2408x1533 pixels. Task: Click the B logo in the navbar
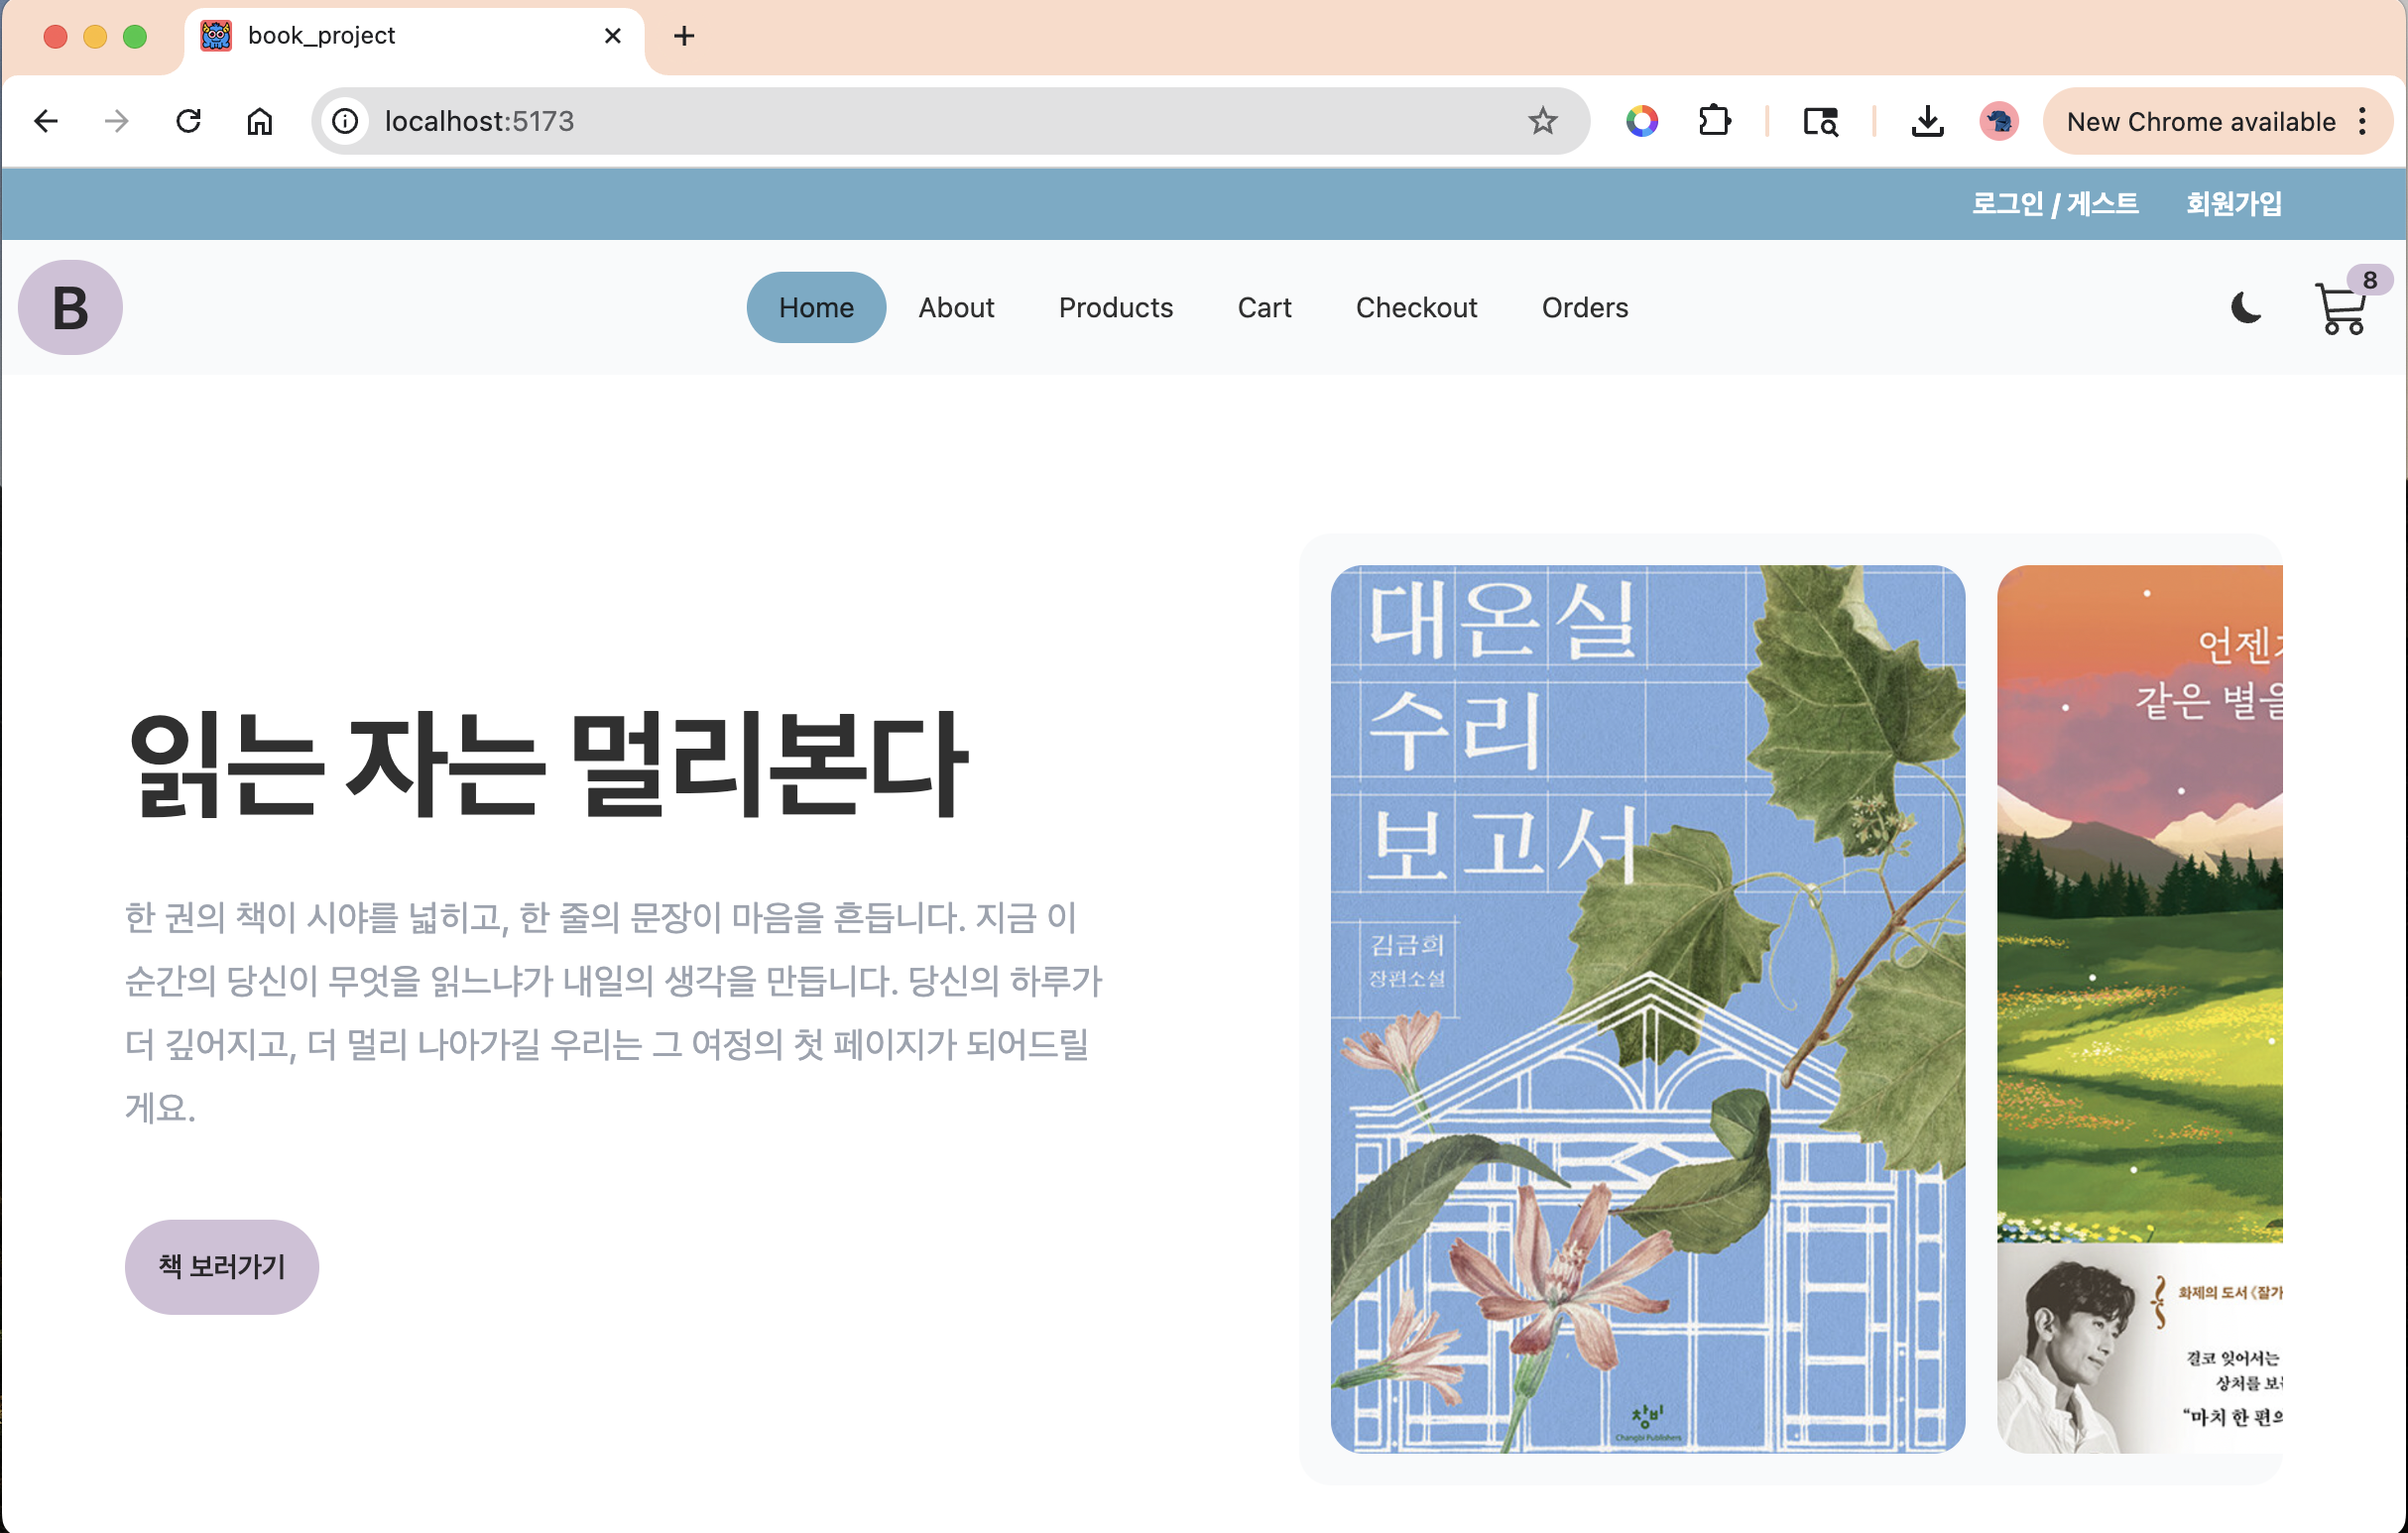[x=70, y=307]
